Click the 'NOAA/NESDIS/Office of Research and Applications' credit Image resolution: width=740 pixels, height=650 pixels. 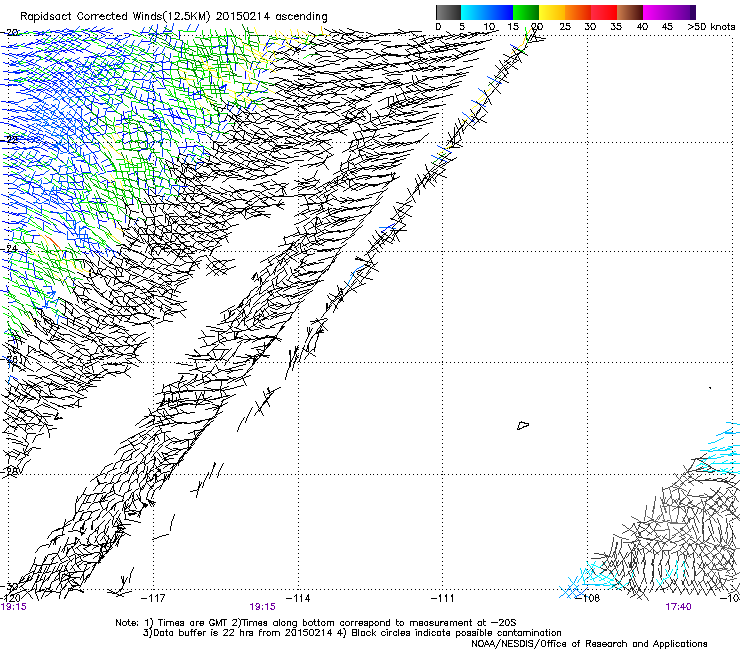pos(589,643)
